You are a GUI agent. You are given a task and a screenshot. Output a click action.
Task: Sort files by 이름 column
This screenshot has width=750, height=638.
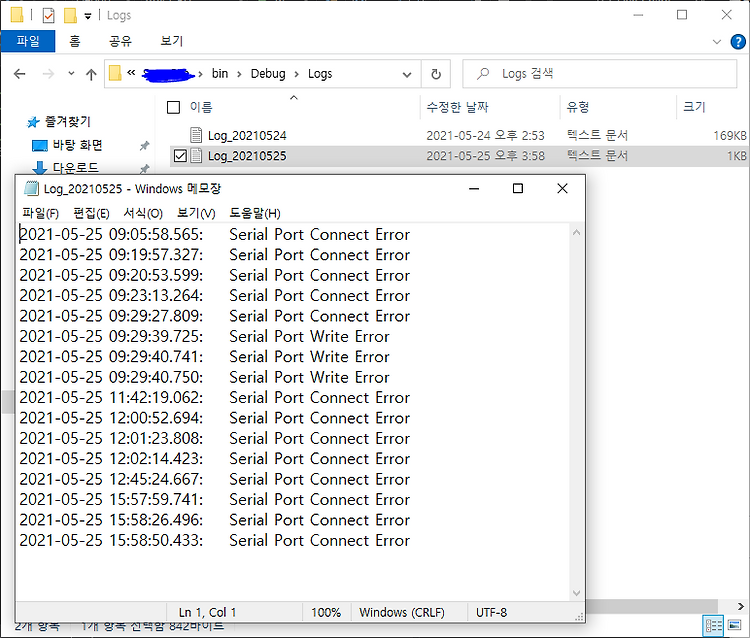pos(201,107)
